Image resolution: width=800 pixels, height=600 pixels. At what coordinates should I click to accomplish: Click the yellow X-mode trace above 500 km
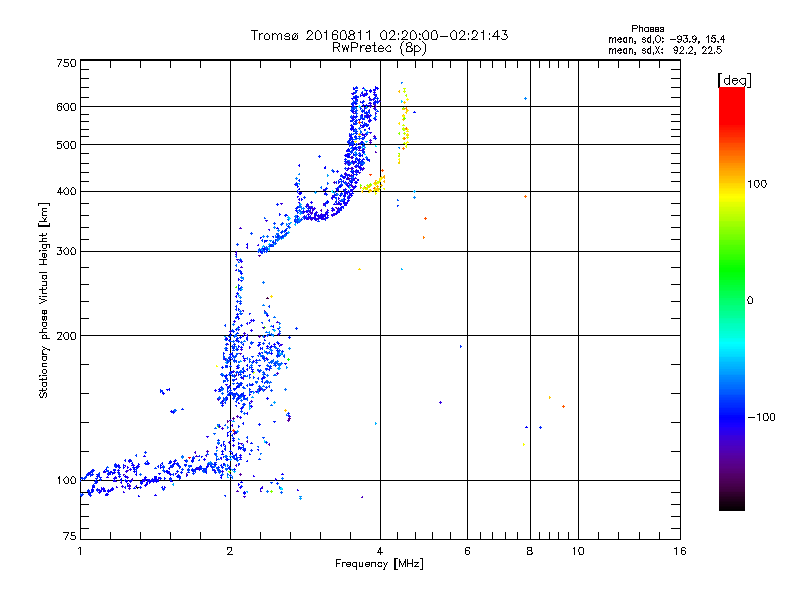click(403, 125)
